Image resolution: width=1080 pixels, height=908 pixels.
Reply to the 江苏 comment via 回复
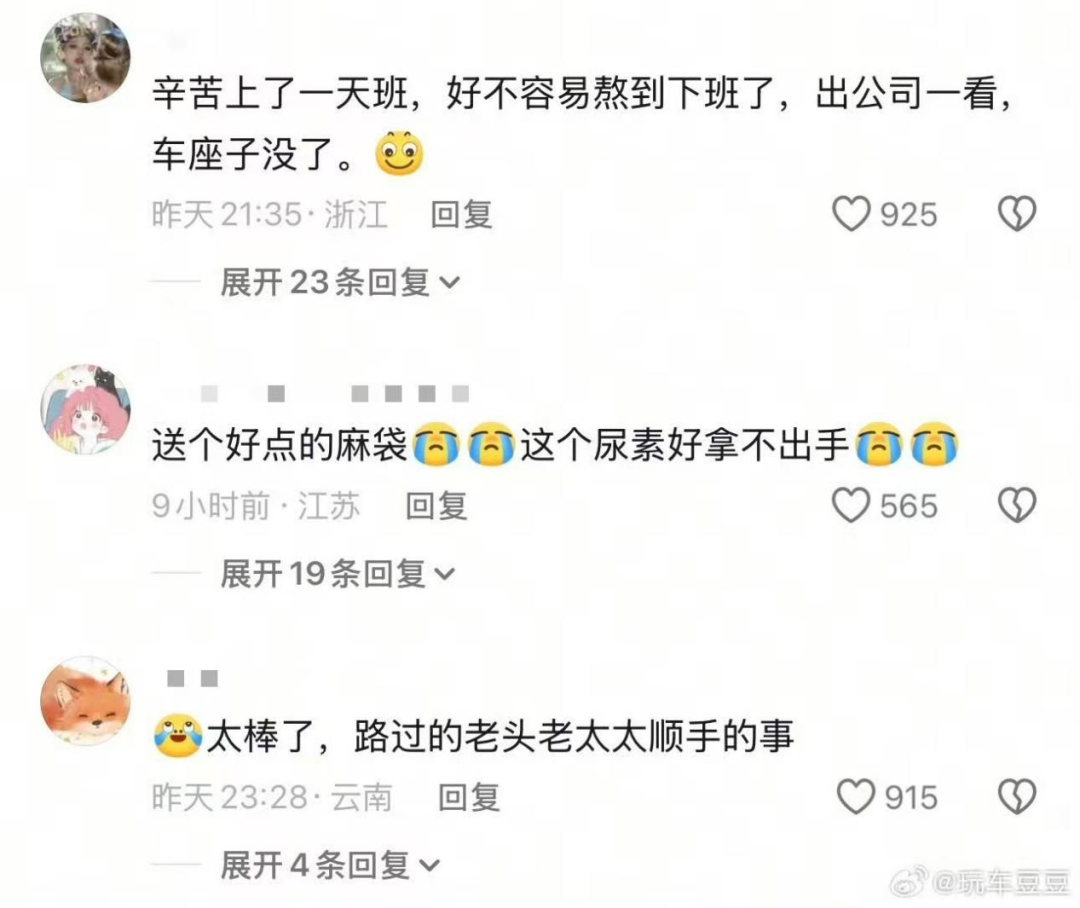click(x=436, y=506)
